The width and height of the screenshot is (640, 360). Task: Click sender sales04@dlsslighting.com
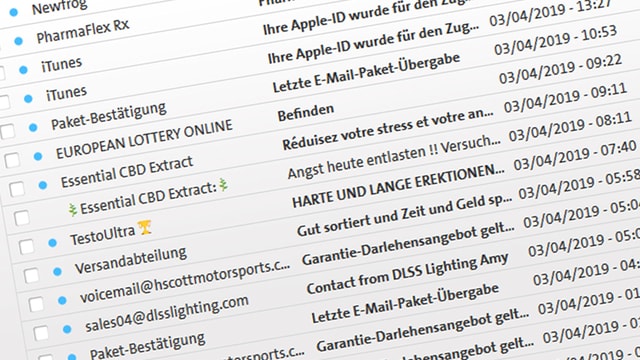pyautogui.click(x=167, y=313)
